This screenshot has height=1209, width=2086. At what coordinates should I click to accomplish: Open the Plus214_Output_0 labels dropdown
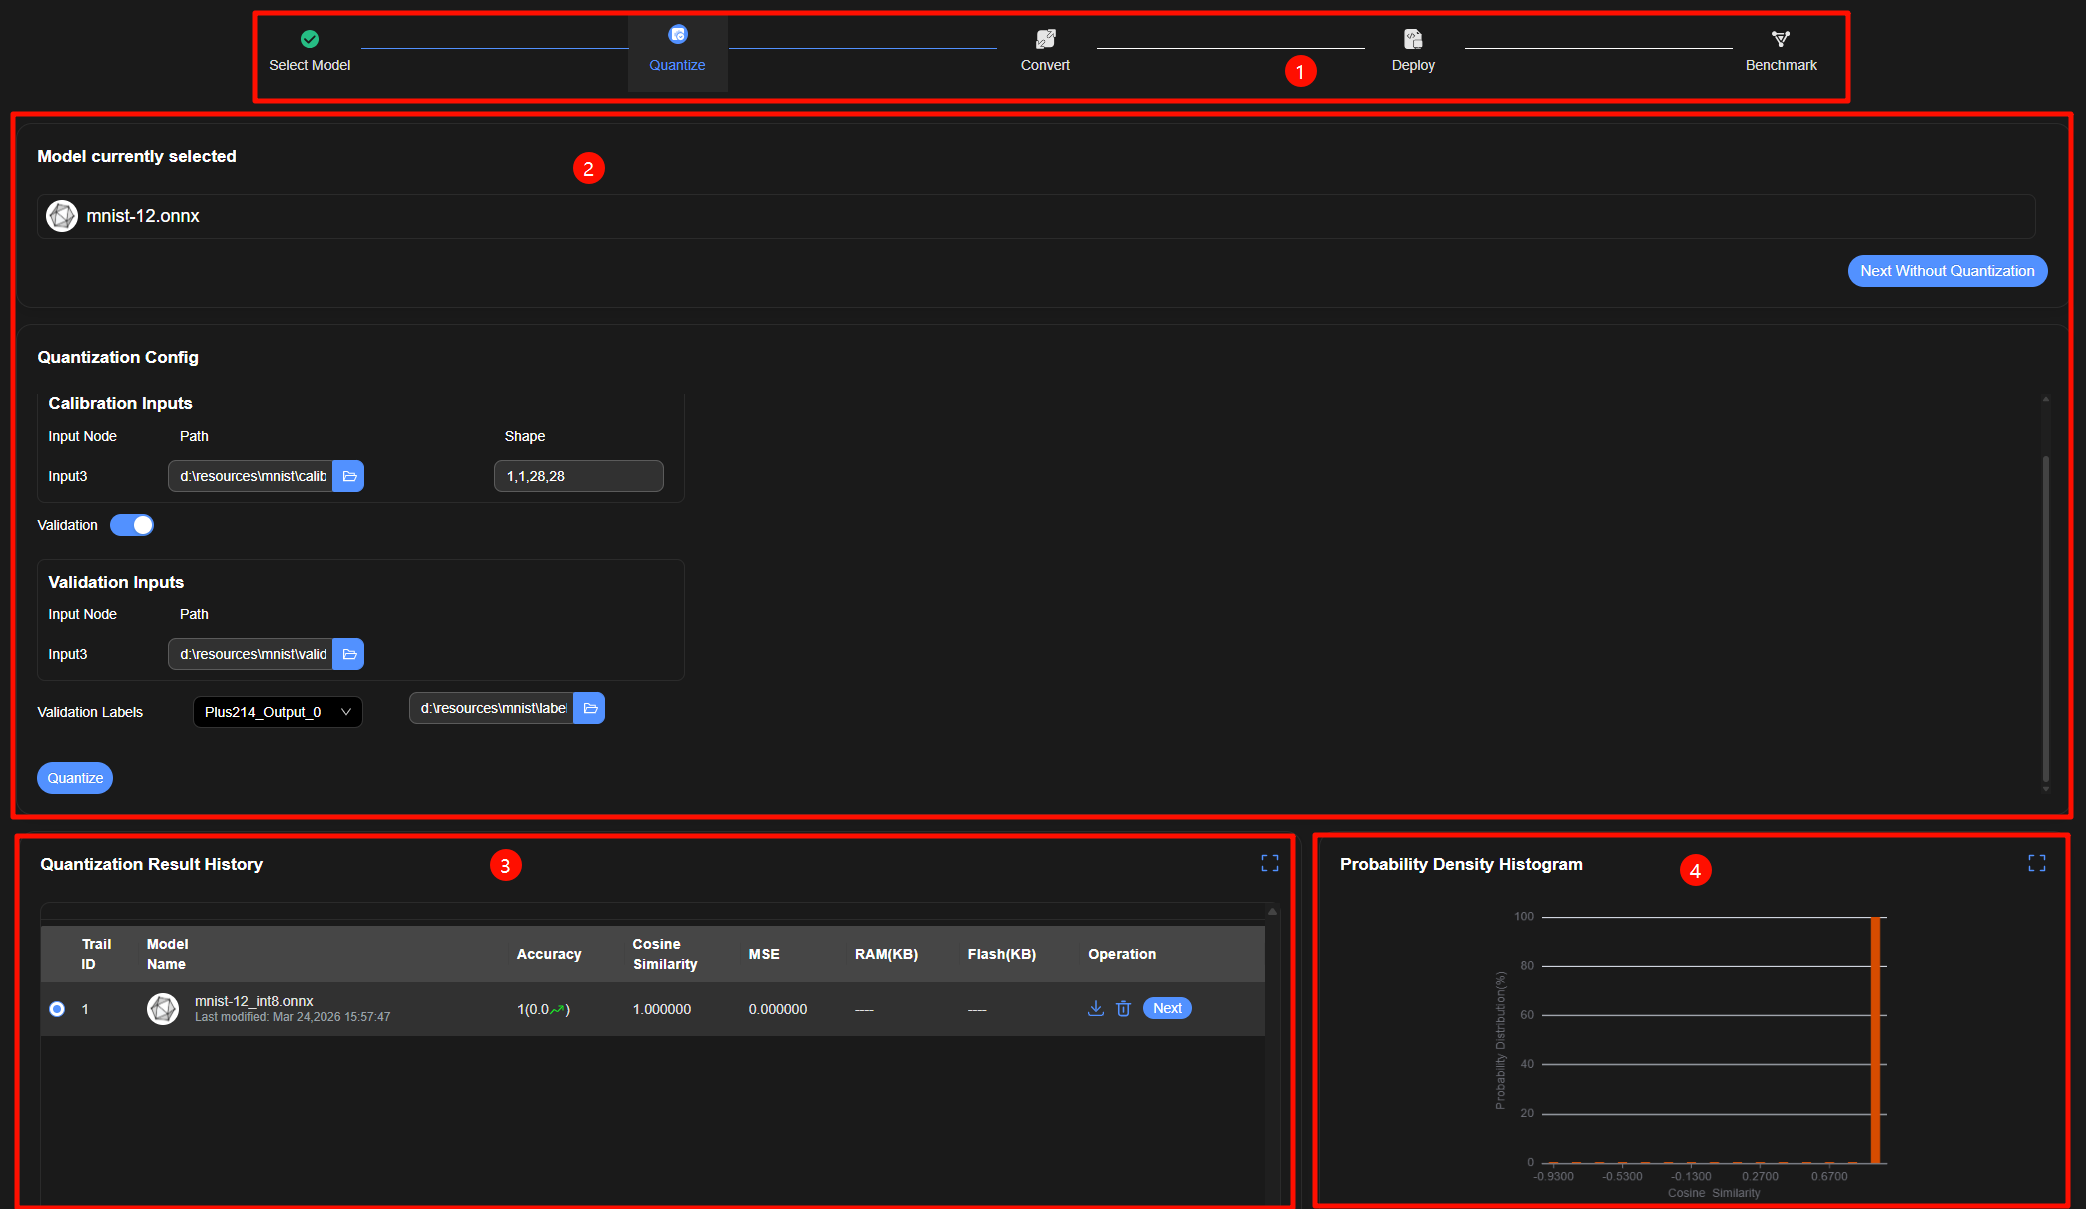(277, 712)
